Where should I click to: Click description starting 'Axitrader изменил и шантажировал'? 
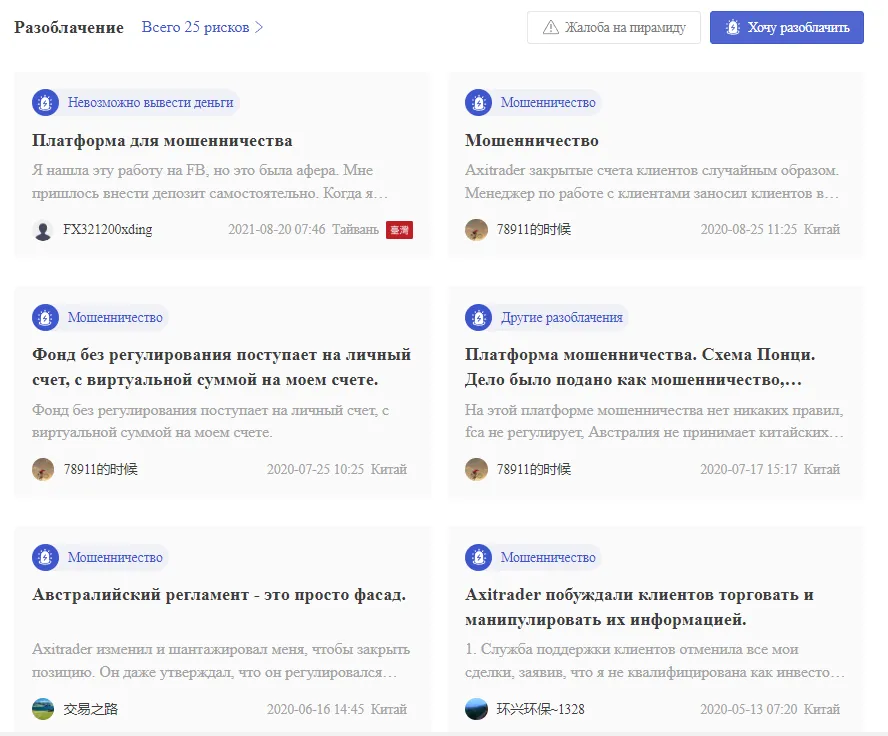click(x=221, y=661)
